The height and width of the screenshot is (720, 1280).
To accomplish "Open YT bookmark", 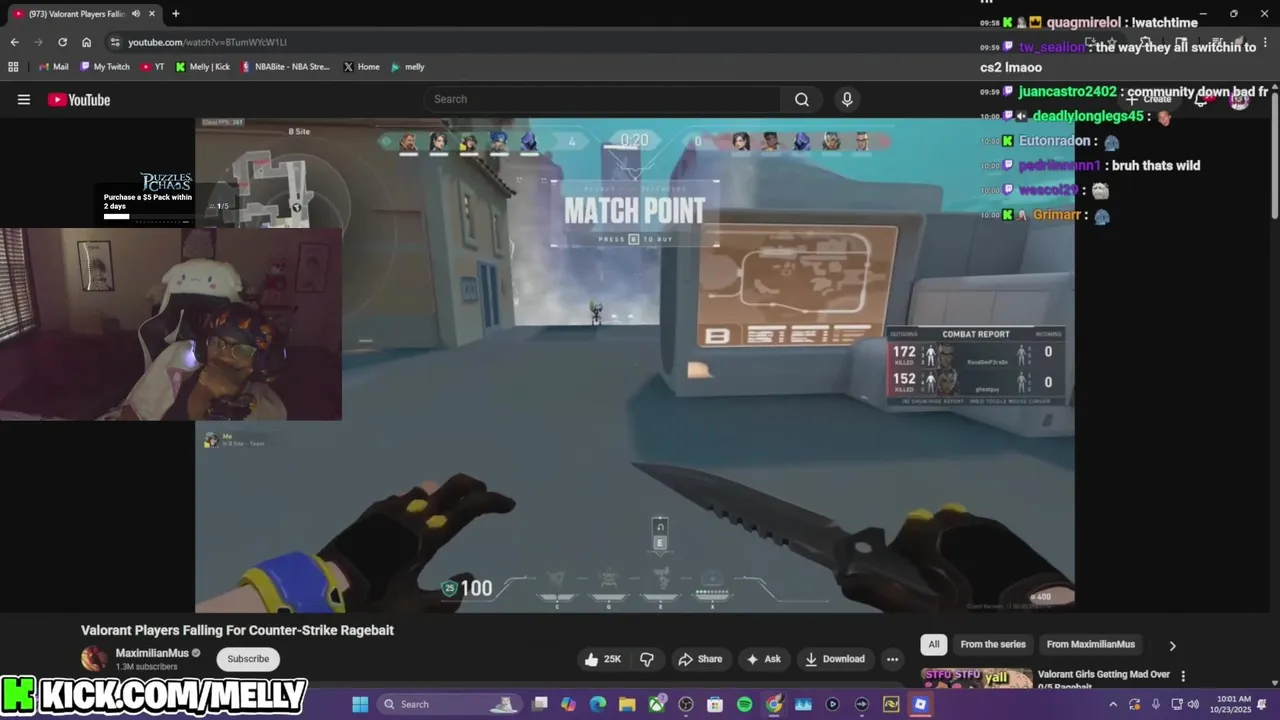I will 153,67.
